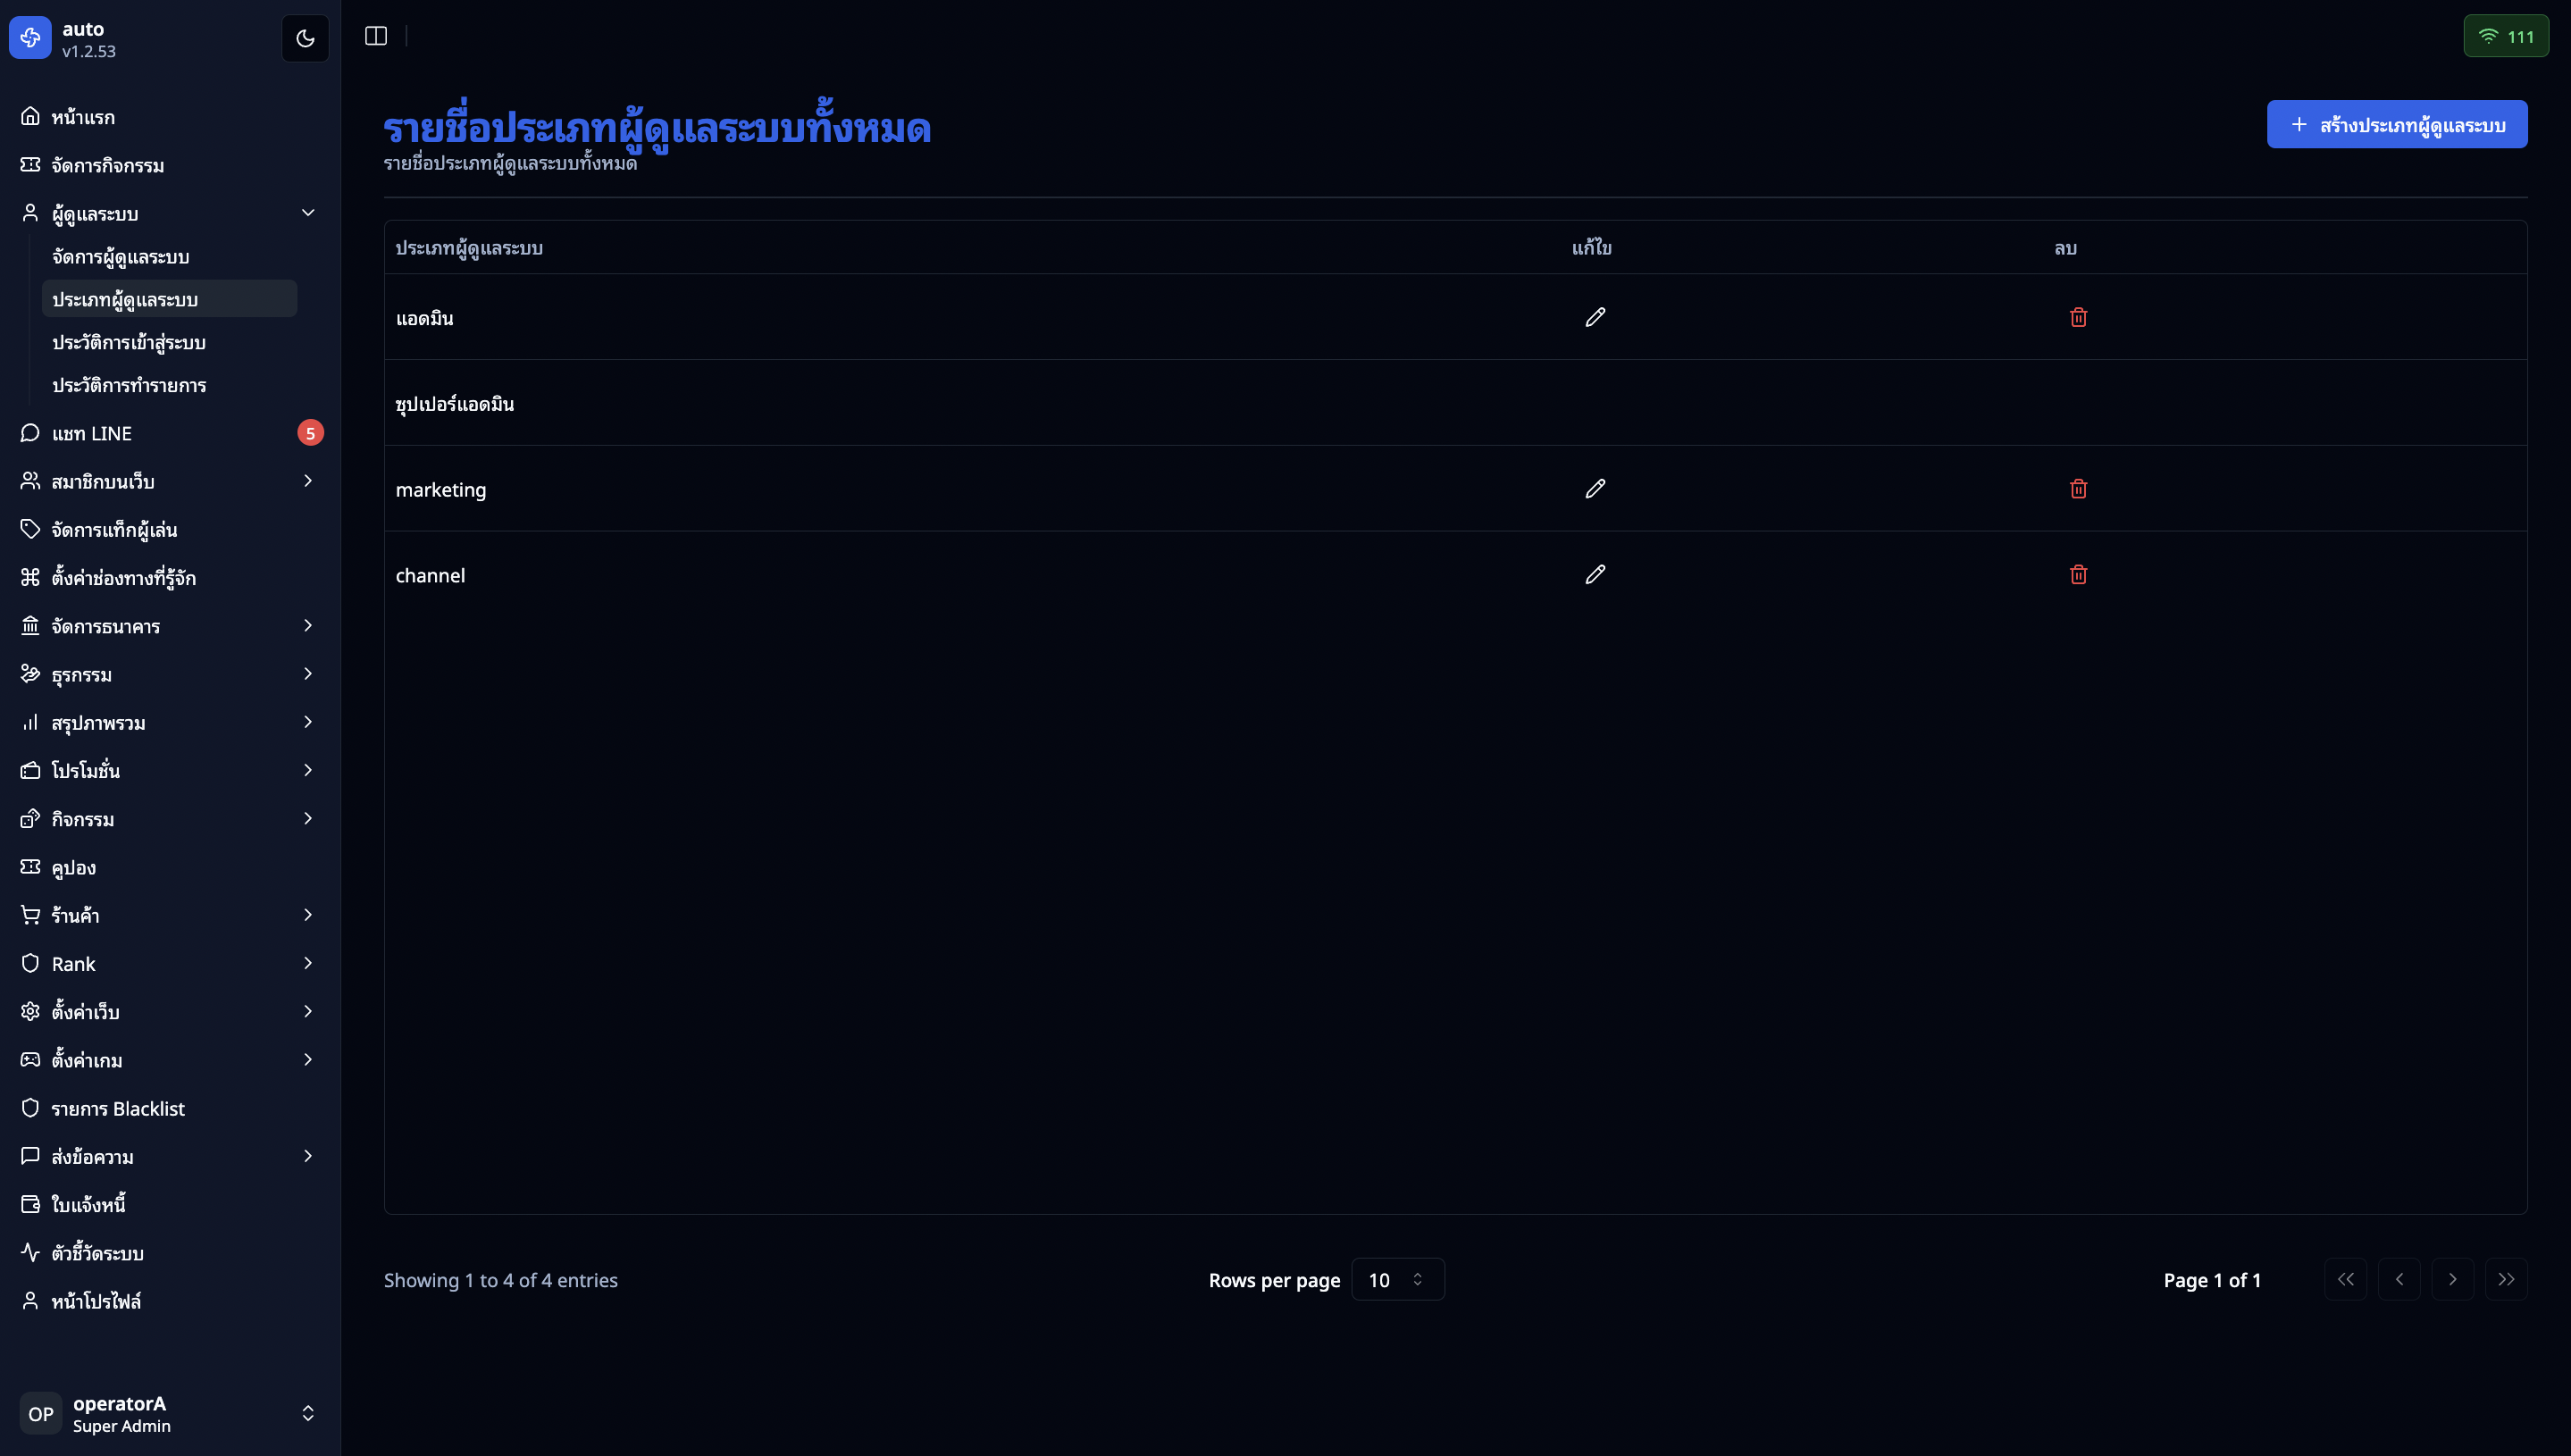Click the red trash icon for แอดมิน
Viewport: 2571px width, 1456px height.
2078,317
